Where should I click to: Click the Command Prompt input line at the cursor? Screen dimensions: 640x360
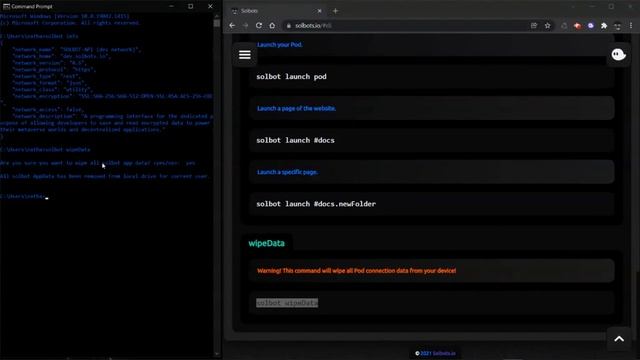[x=24, y=196]
